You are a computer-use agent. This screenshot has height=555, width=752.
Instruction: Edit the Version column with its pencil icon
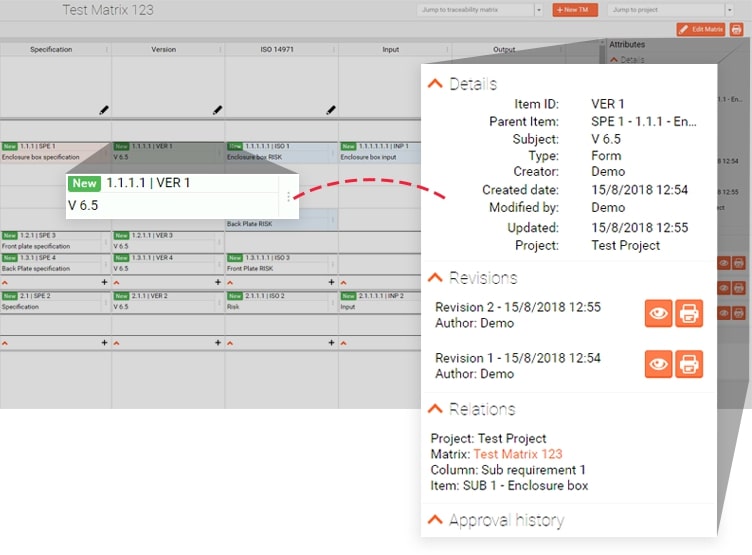pyautogui.click(x=217, y=110)
